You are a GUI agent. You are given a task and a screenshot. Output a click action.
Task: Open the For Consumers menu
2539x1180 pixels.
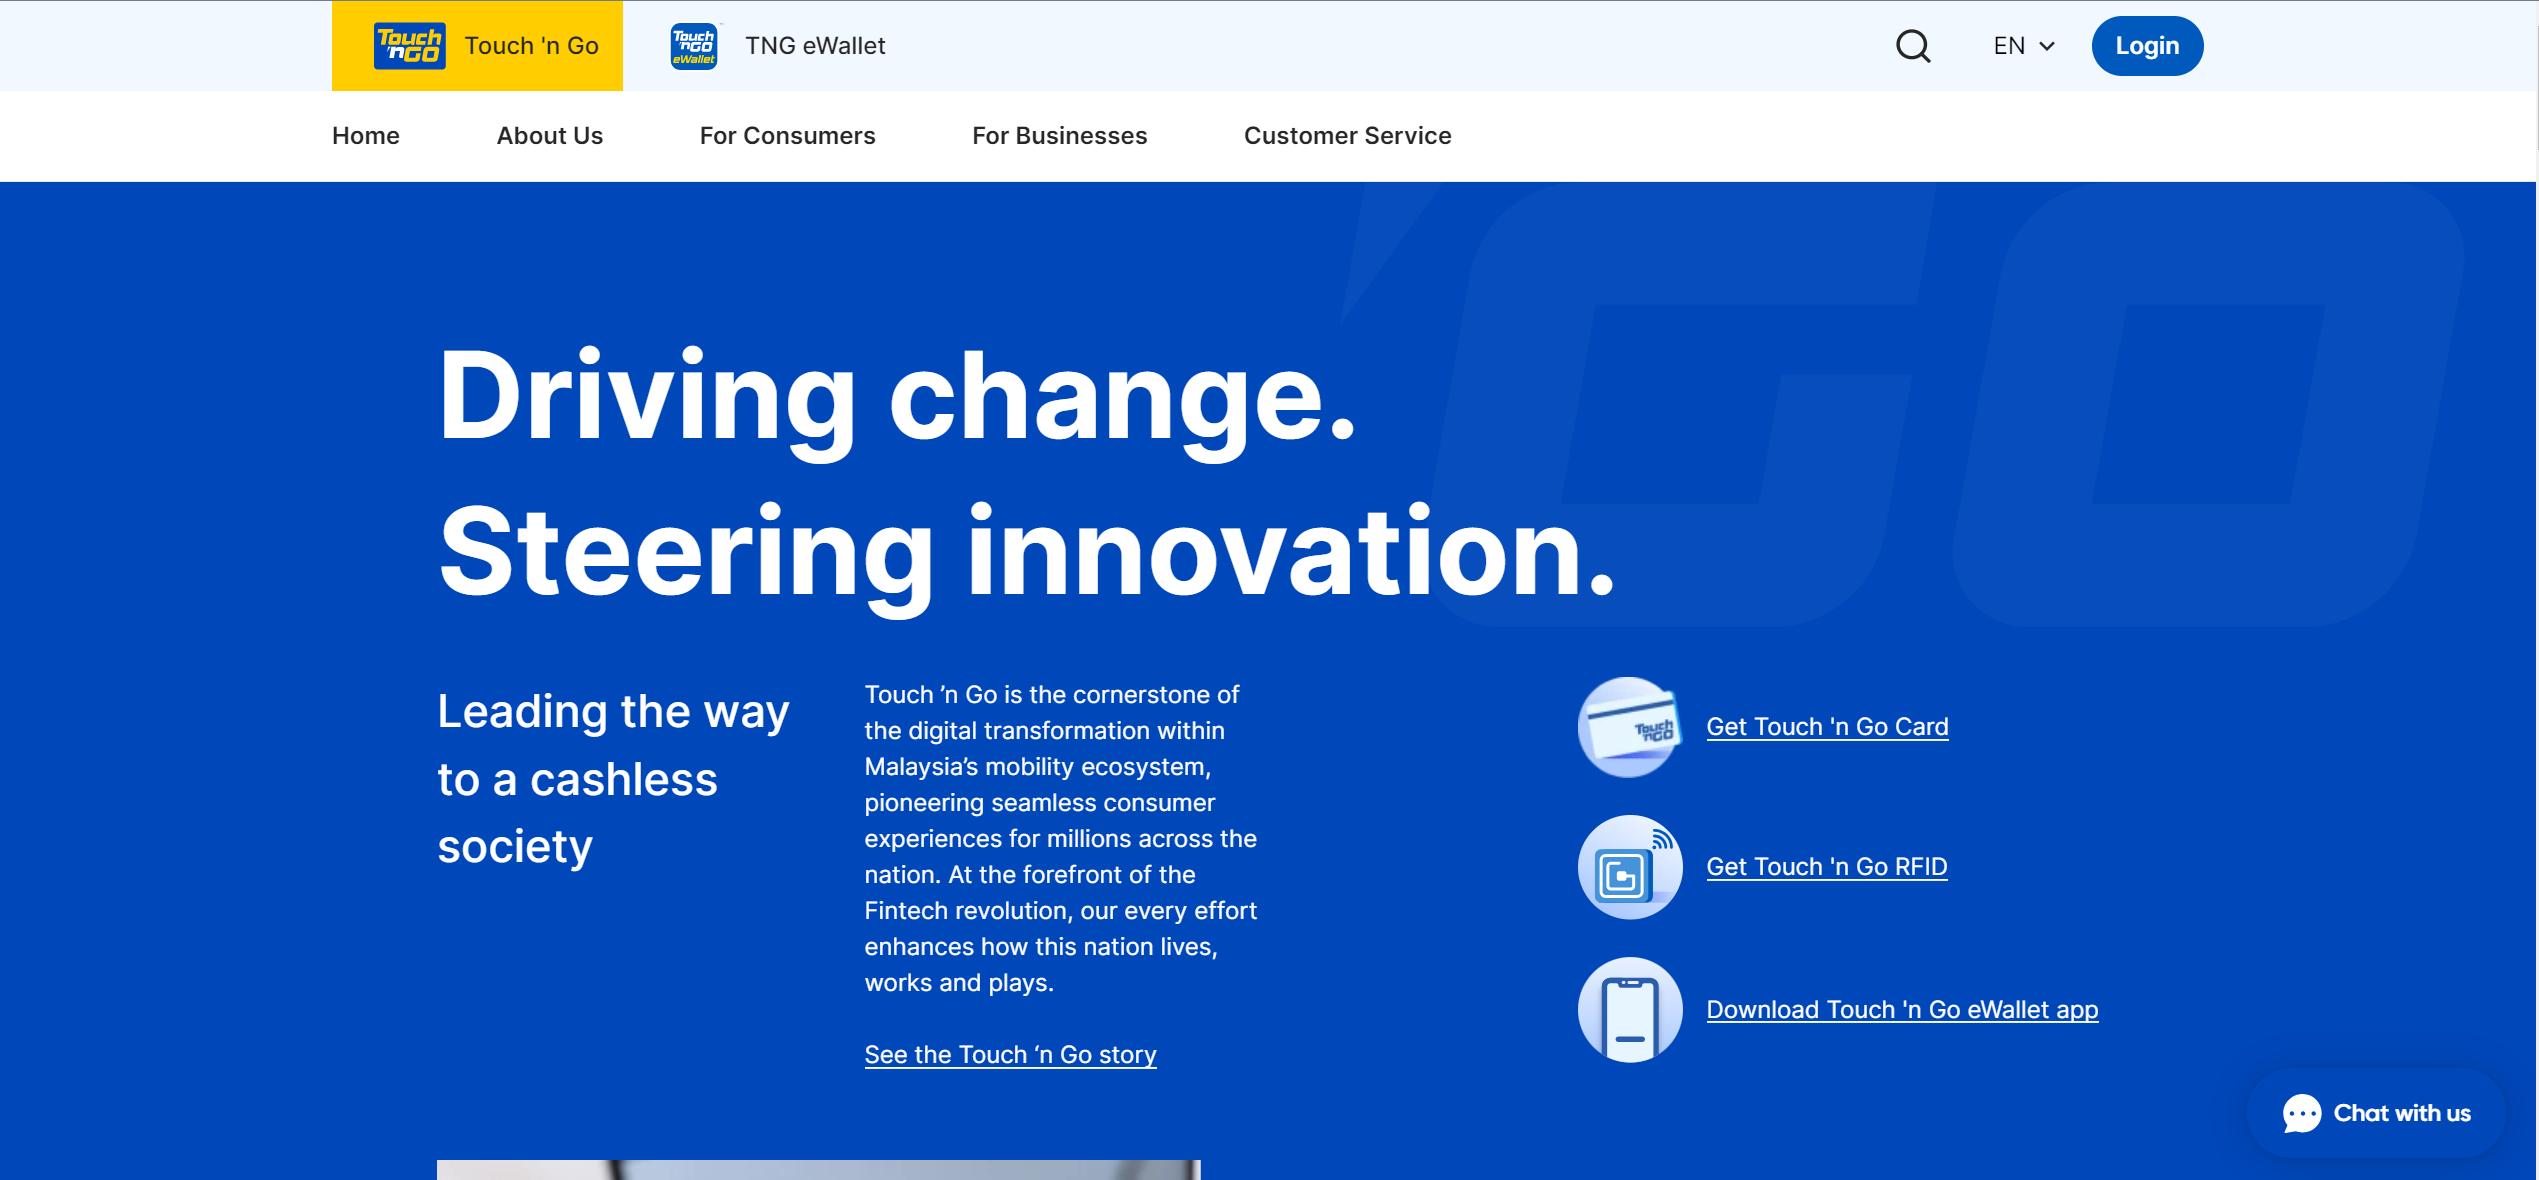point(788,136)
